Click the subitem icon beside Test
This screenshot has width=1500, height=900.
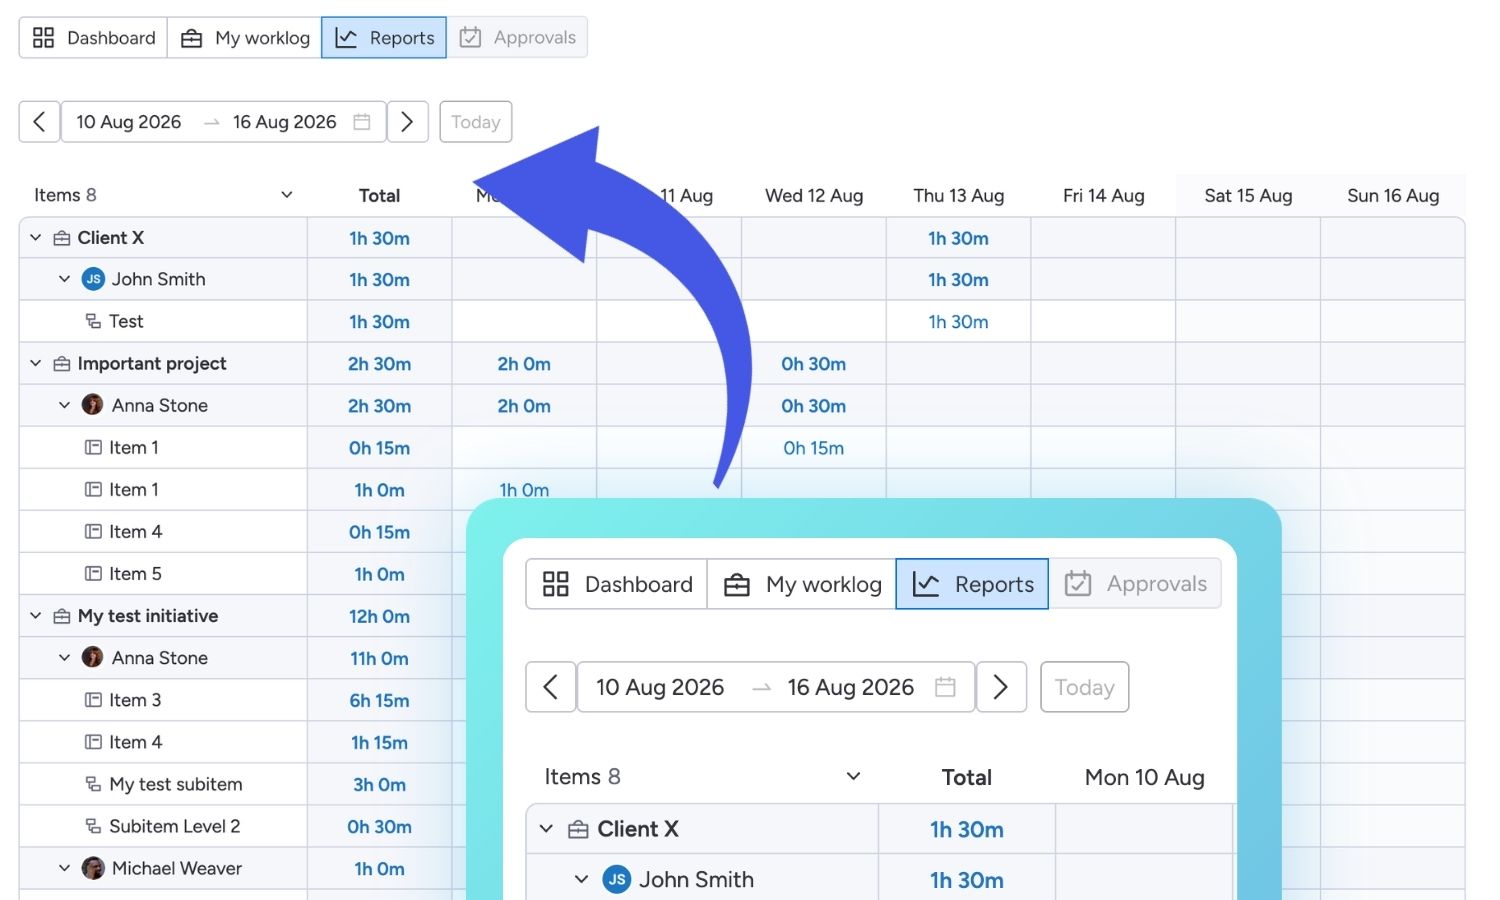93,321
